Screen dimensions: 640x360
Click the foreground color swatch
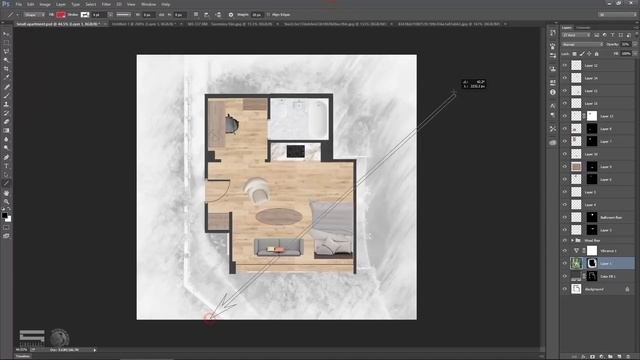[4, 215]
